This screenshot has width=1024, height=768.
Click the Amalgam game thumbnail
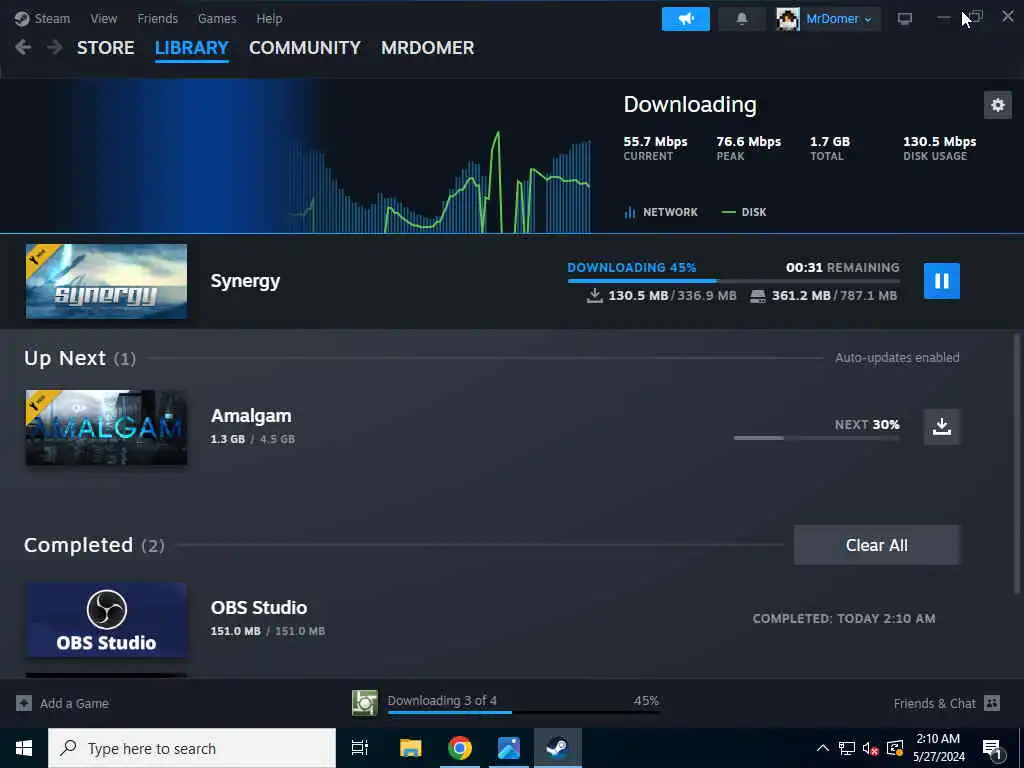106,428
